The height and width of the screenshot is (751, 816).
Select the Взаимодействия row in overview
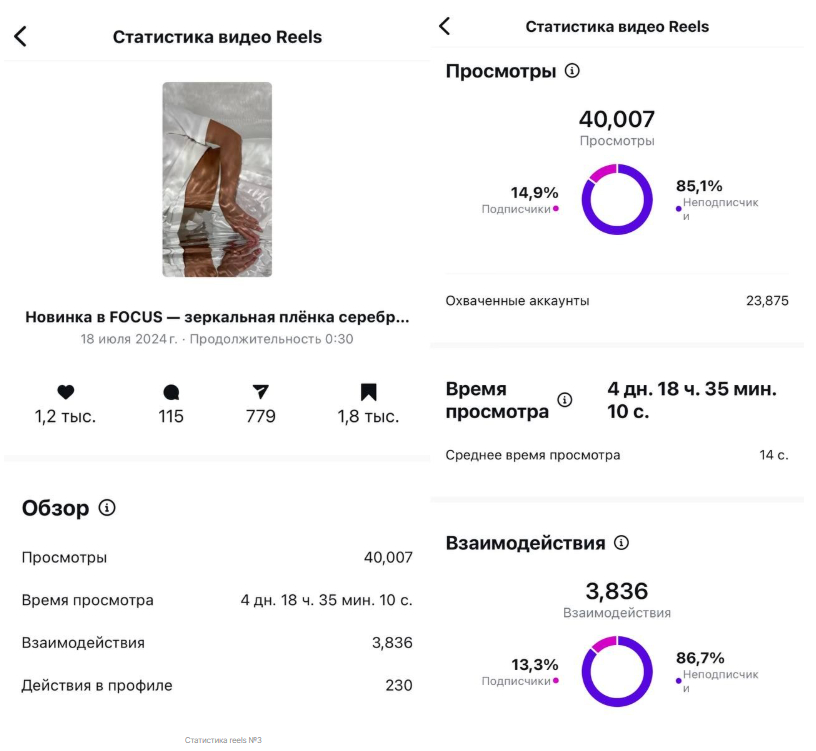(x=217, y=643)
